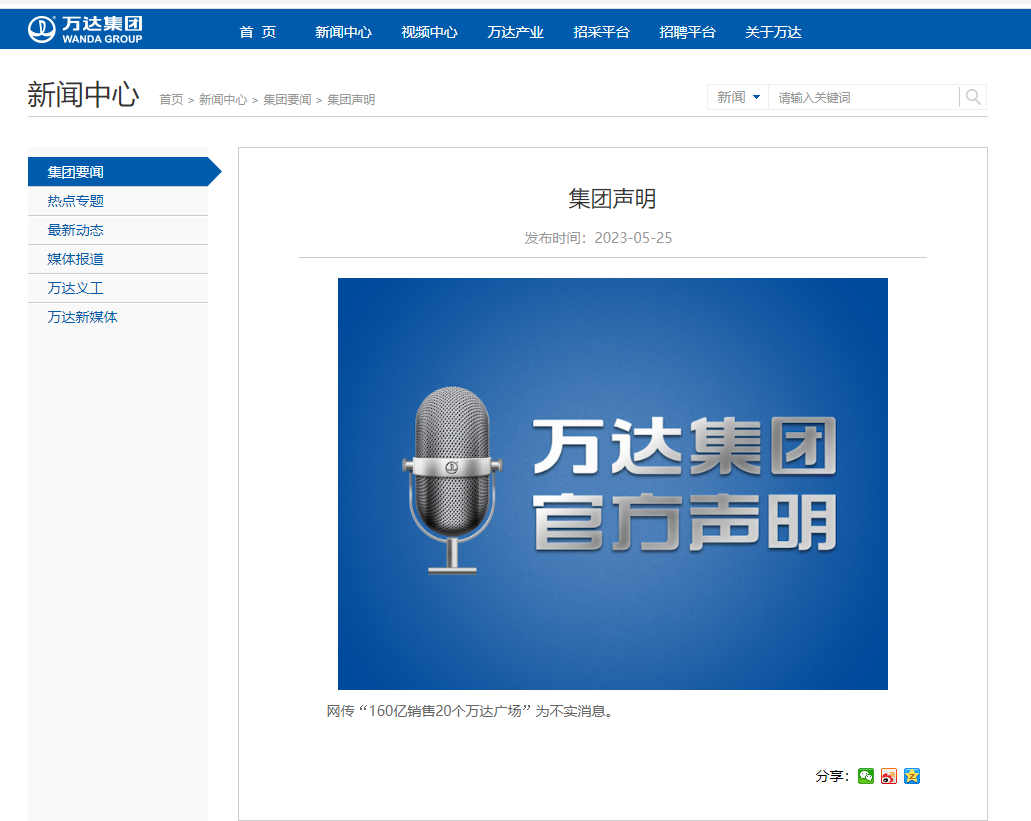Screen dimensions: 1031x821
Task: Select 最新动态 in the sidebar
Action: pos(118,230)
